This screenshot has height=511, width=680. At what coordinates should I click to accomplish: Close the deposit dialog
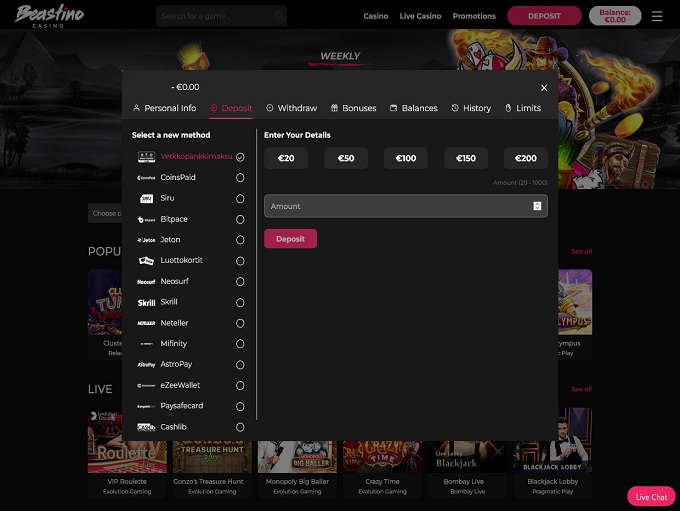tap(544, 88)
